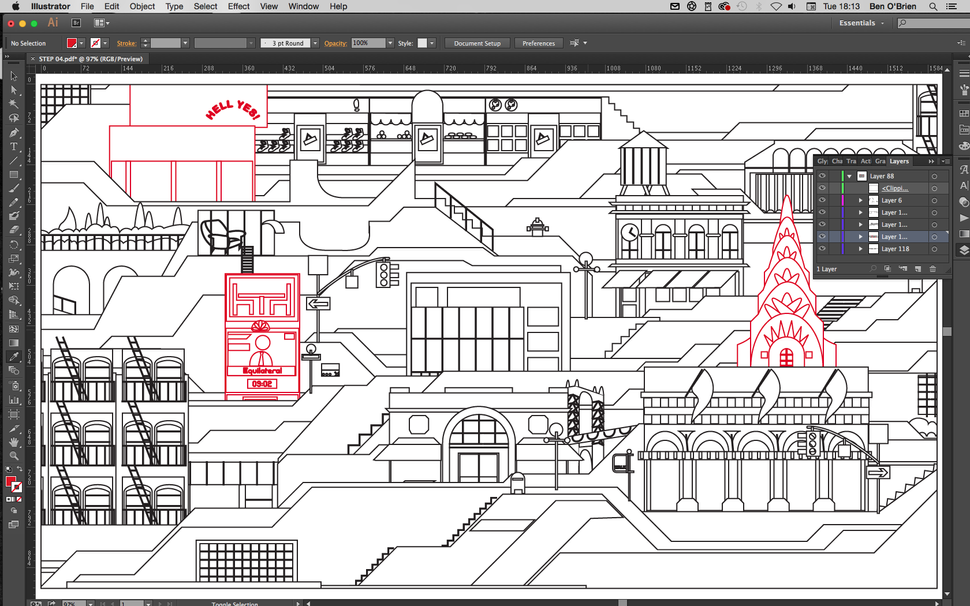Collapse Layer 88 with its disclosure triangle
The image size is (970, 606).
click(x=849, y=176)
